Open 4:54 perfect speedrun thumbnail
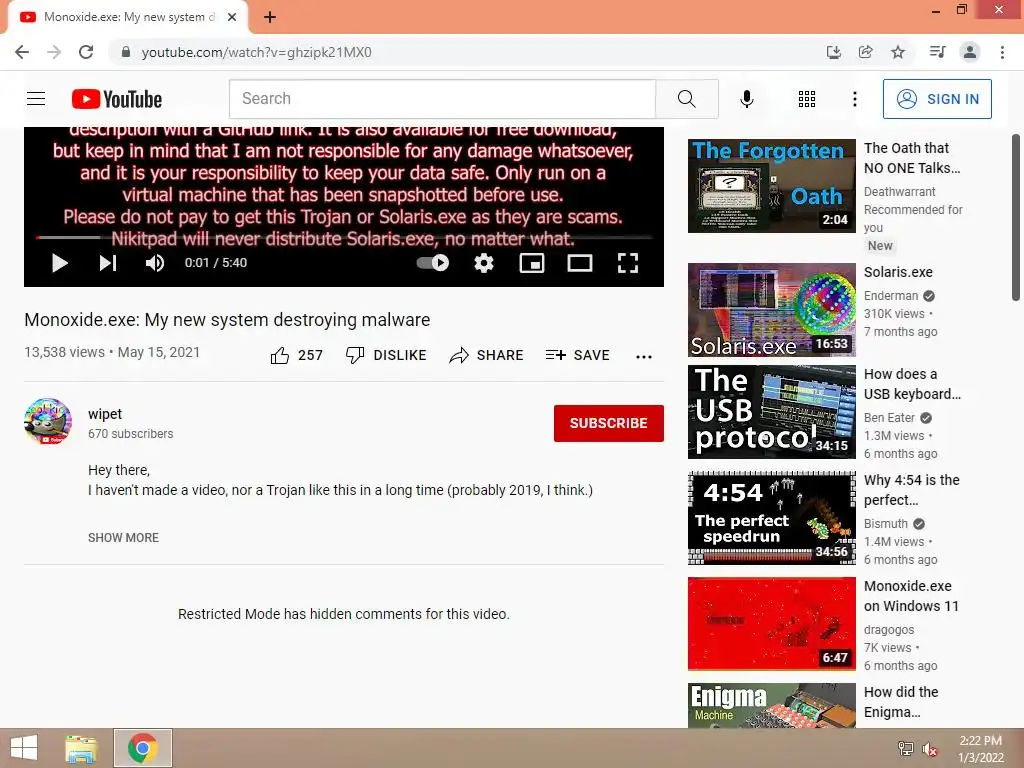This screenshot has width=1024, height=768. coord(772,518)
